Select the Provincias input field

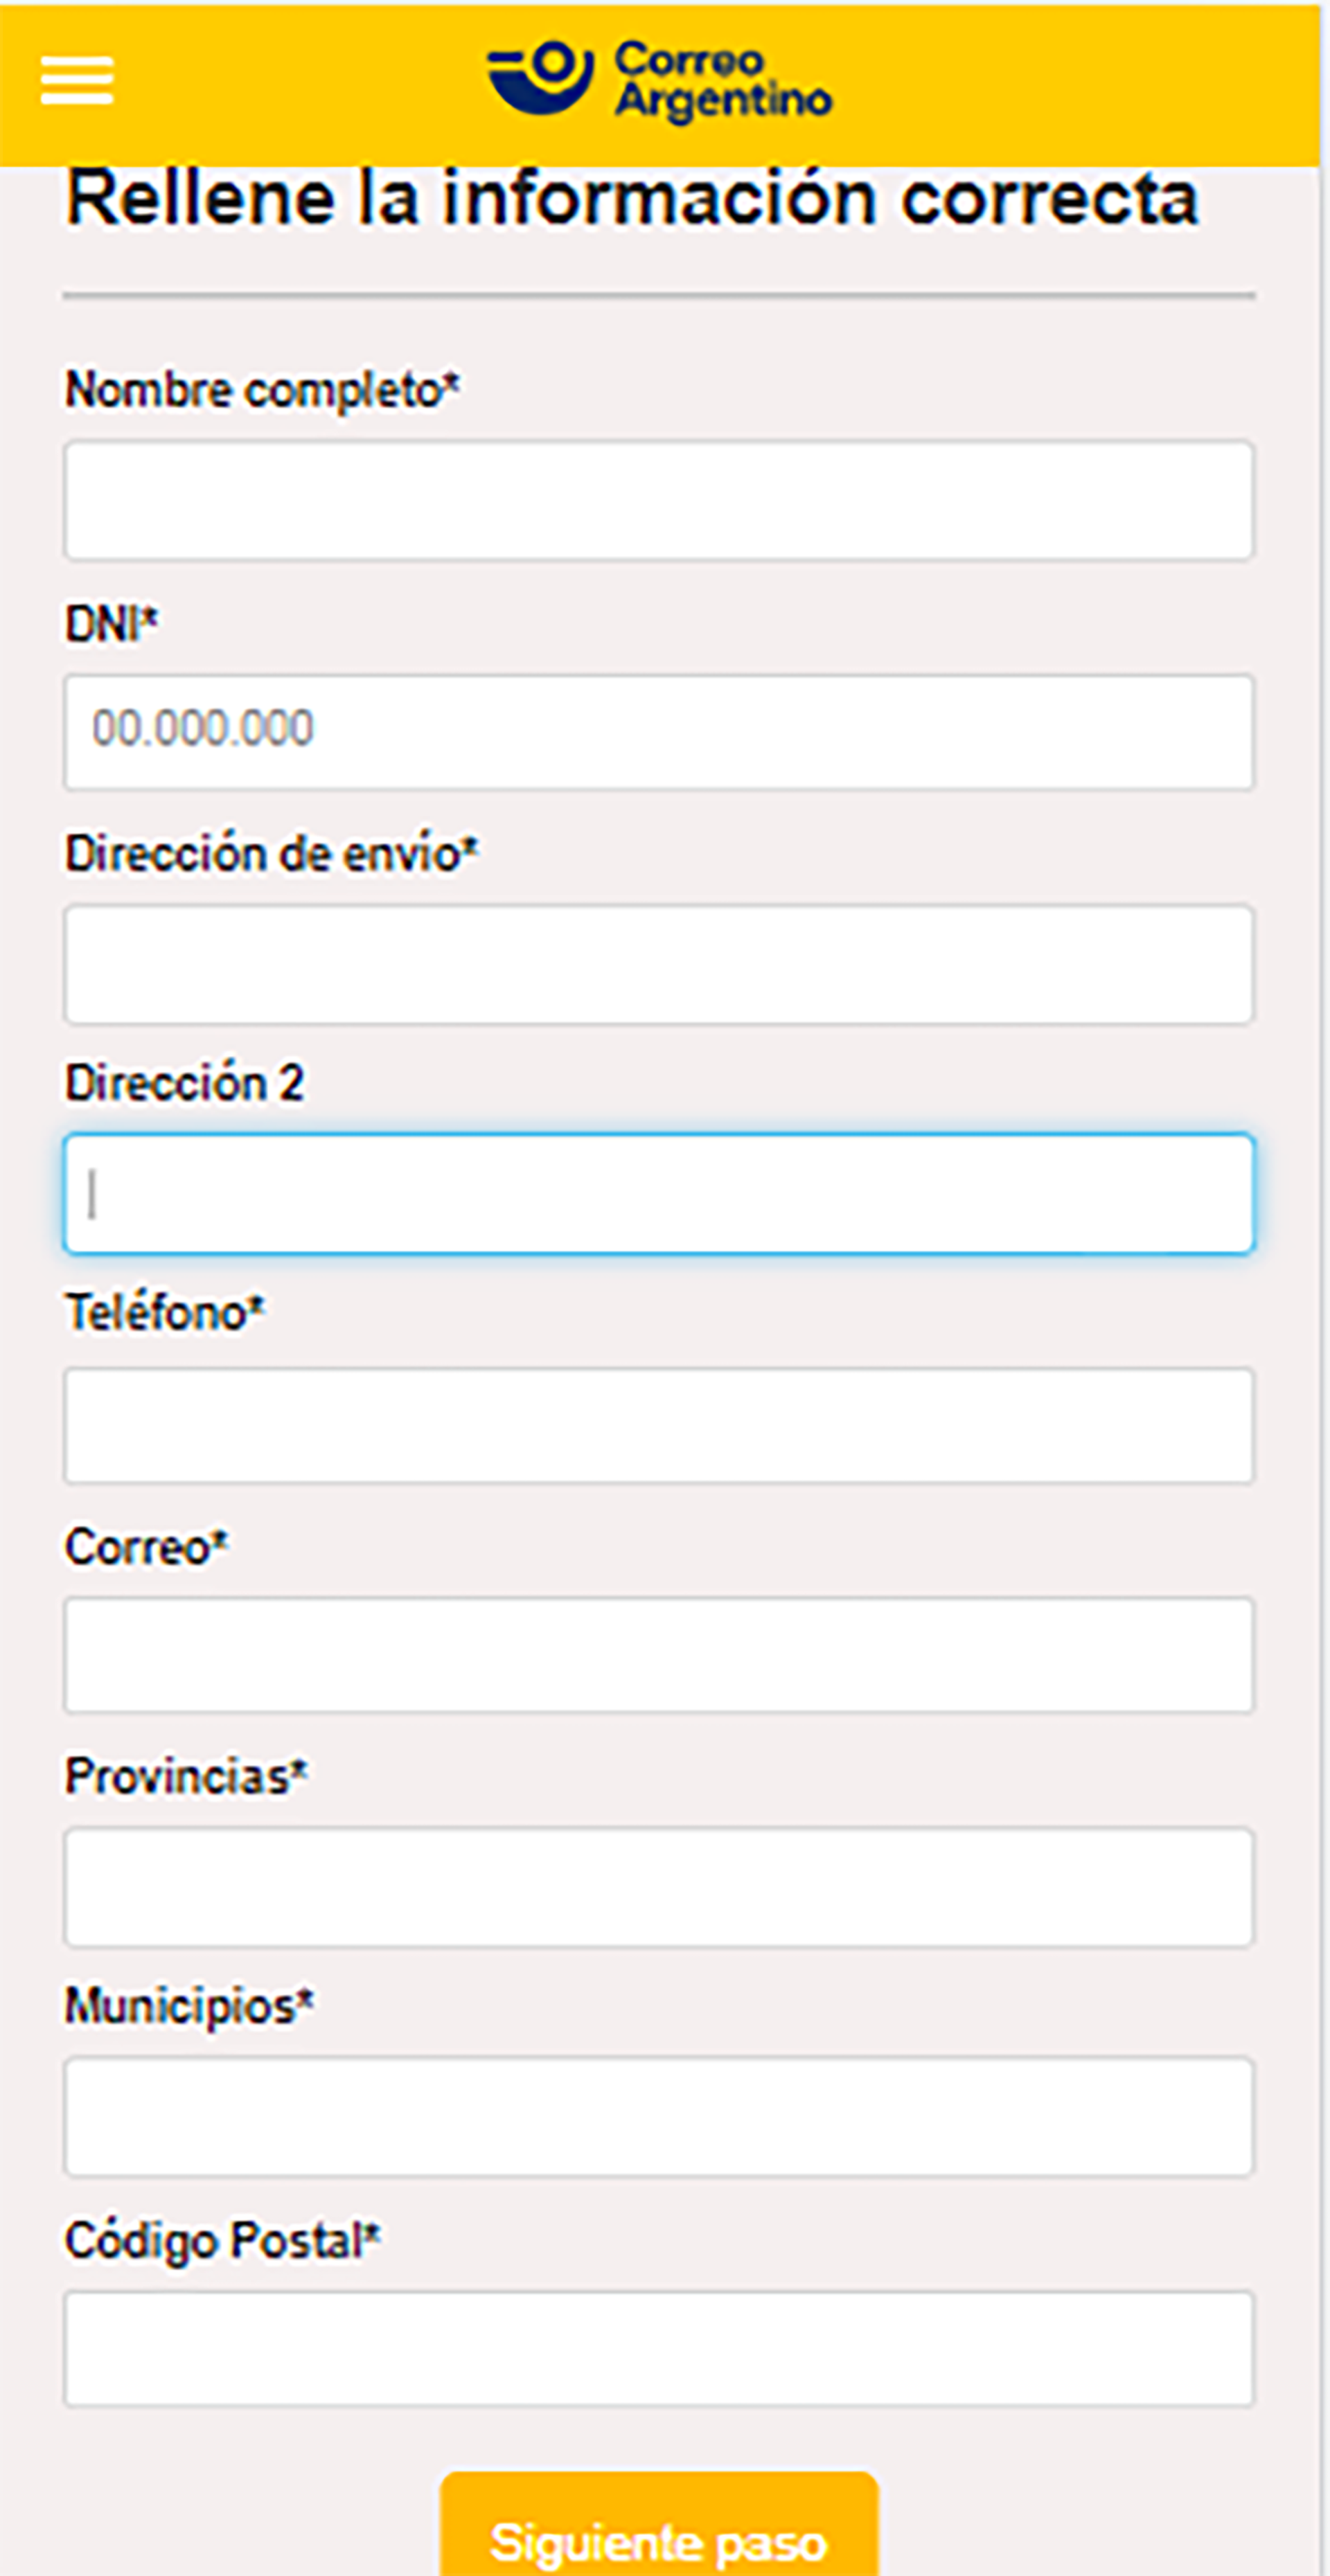coord(659,1886)
